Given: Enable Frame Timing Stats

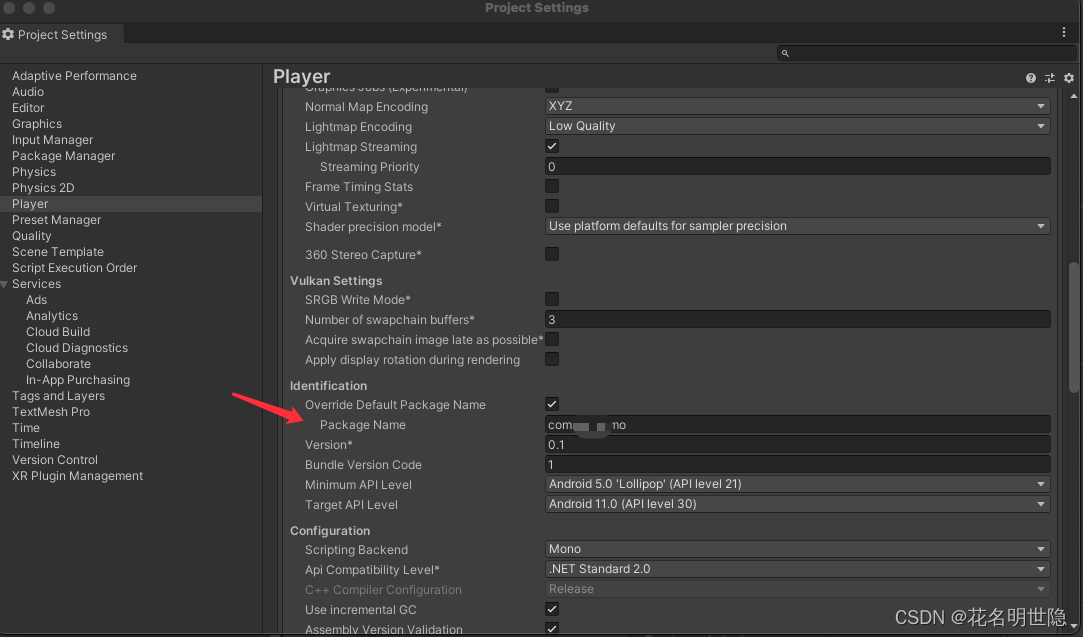Looking at the screenshot, I should pyautogui.click(x=551, y=186).
